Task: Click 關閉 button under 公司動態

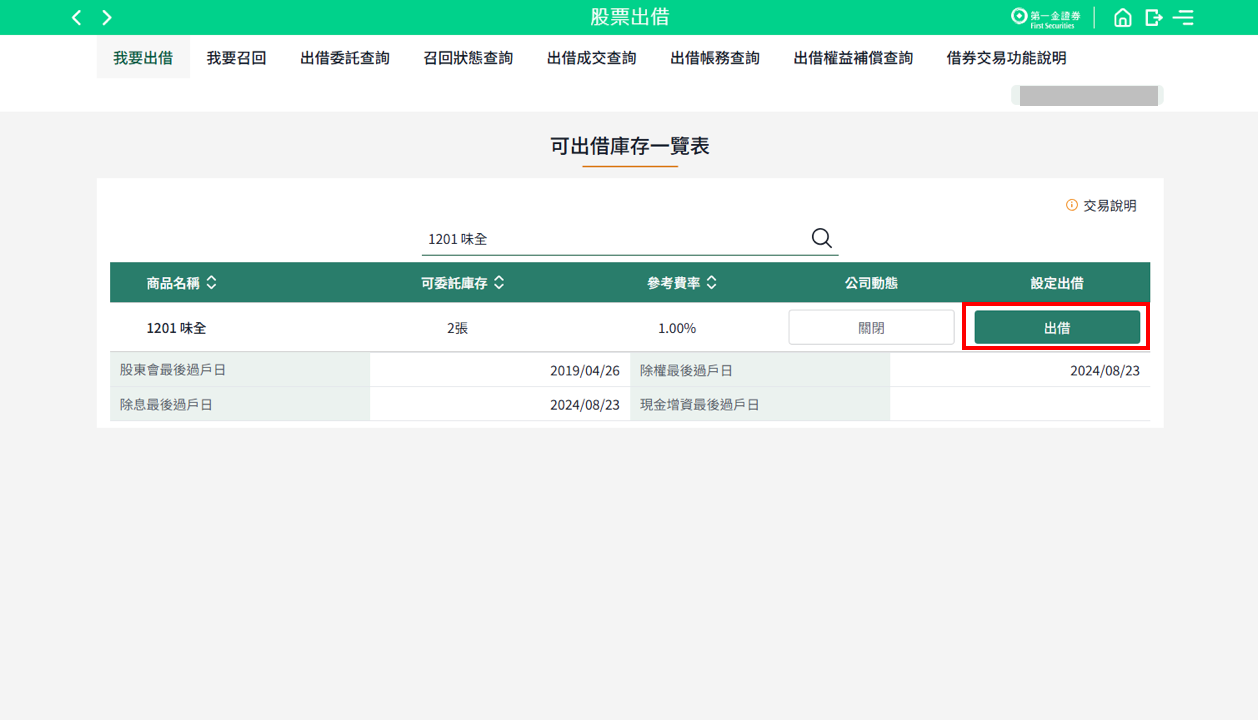Action: [871, 328]
